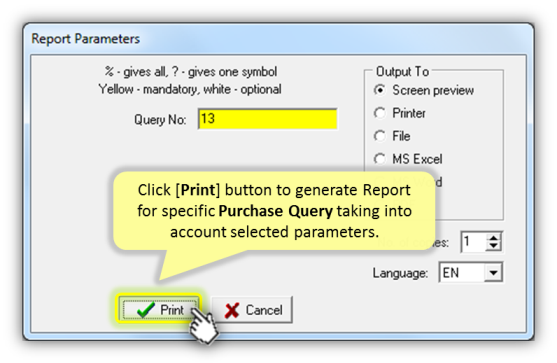Click the green checkmark Print button
Image resolution: width=557 pixels, height=363 pixels.
[x=158, y=309]
